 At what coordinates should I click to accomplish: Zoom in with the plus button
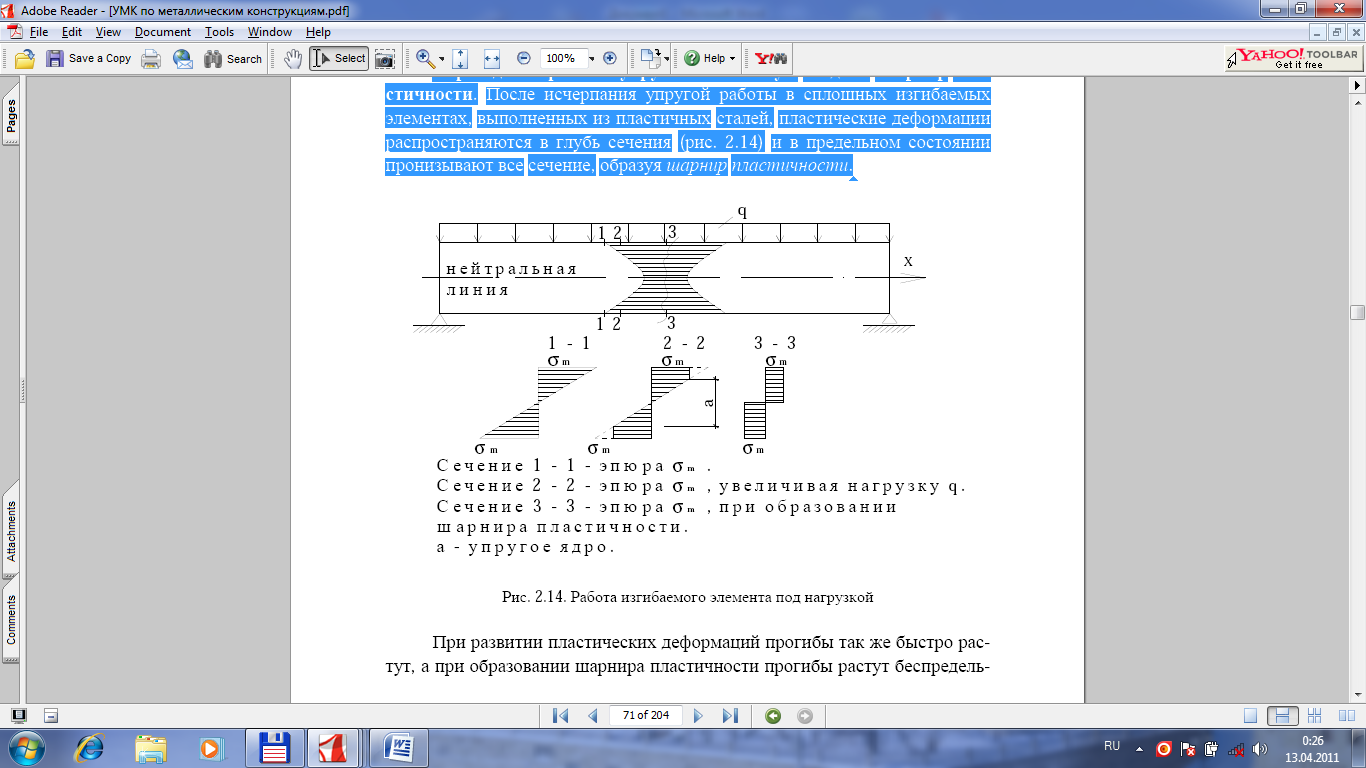point(610,59)
